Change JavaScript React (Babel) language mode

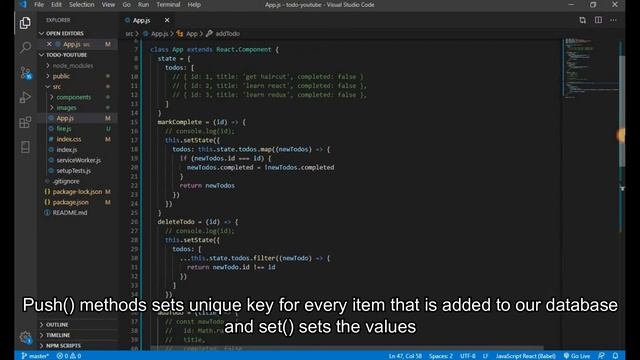pyautogui.click(x=525, y=356)
